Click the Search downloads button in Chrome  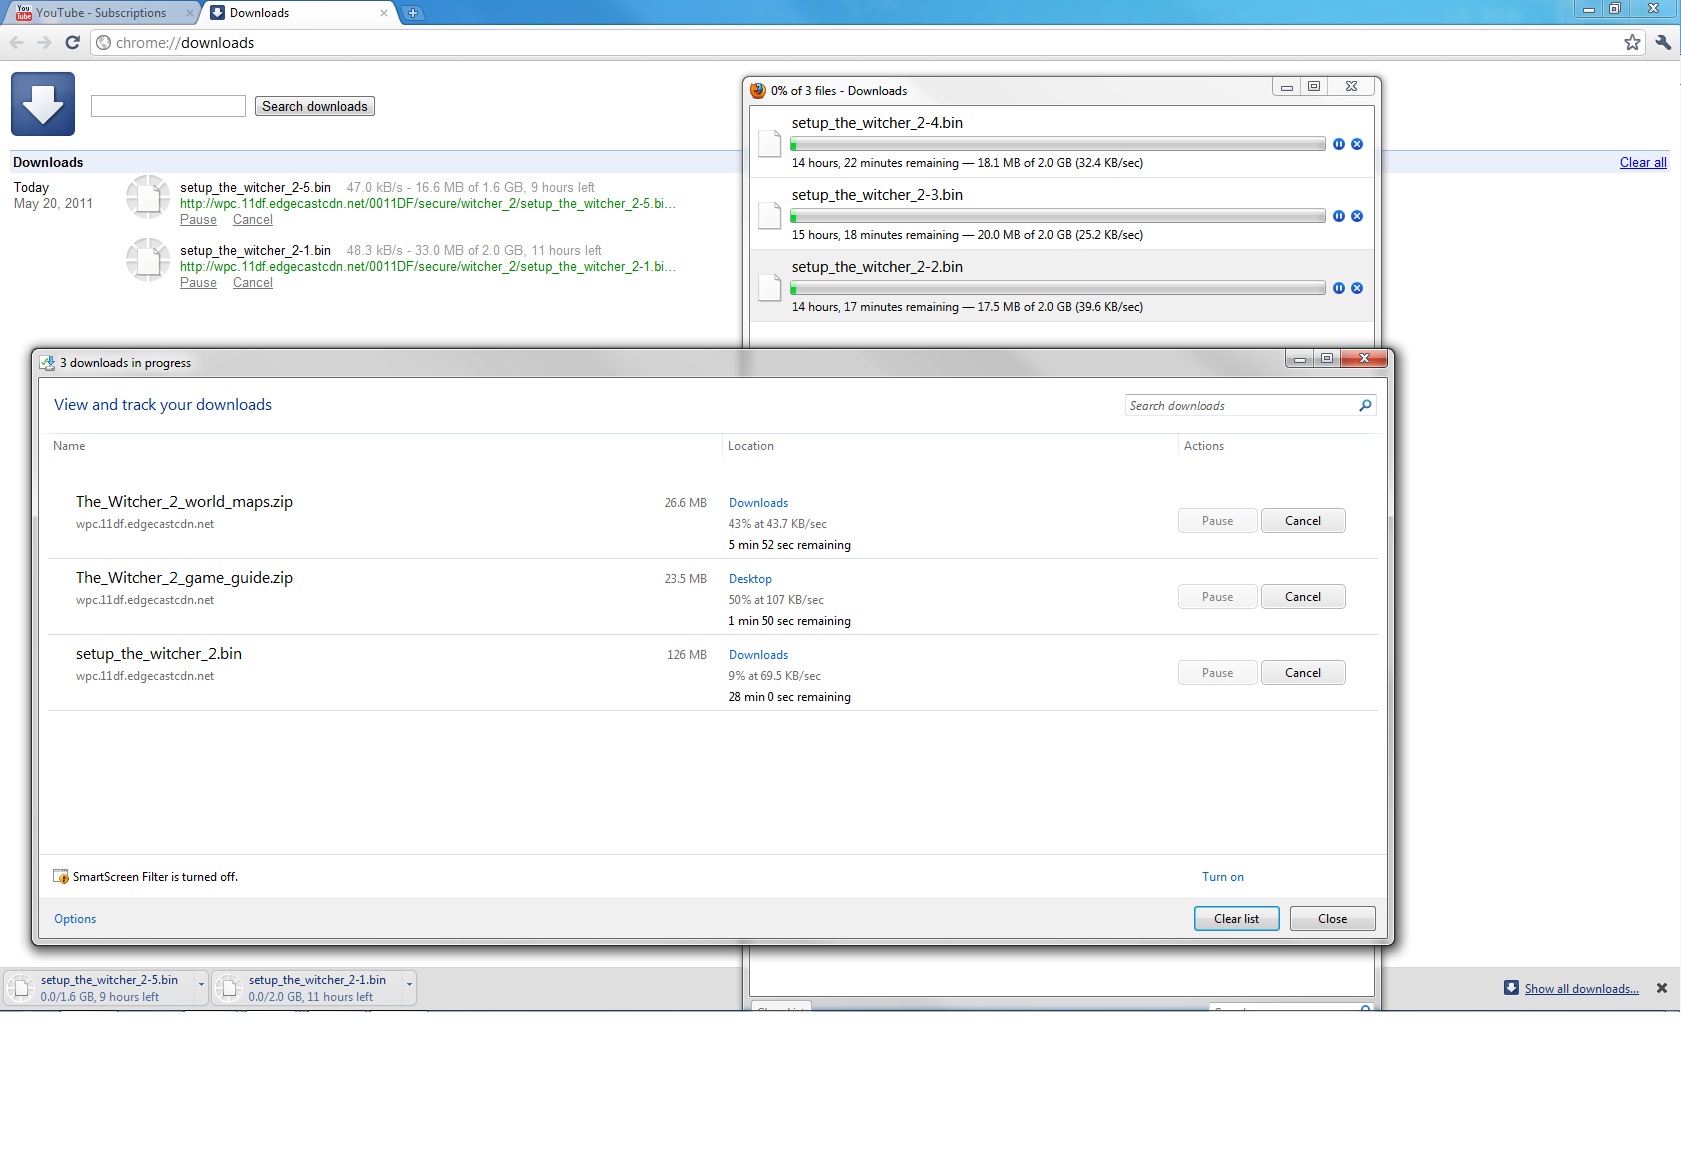[x=315, y=106]
